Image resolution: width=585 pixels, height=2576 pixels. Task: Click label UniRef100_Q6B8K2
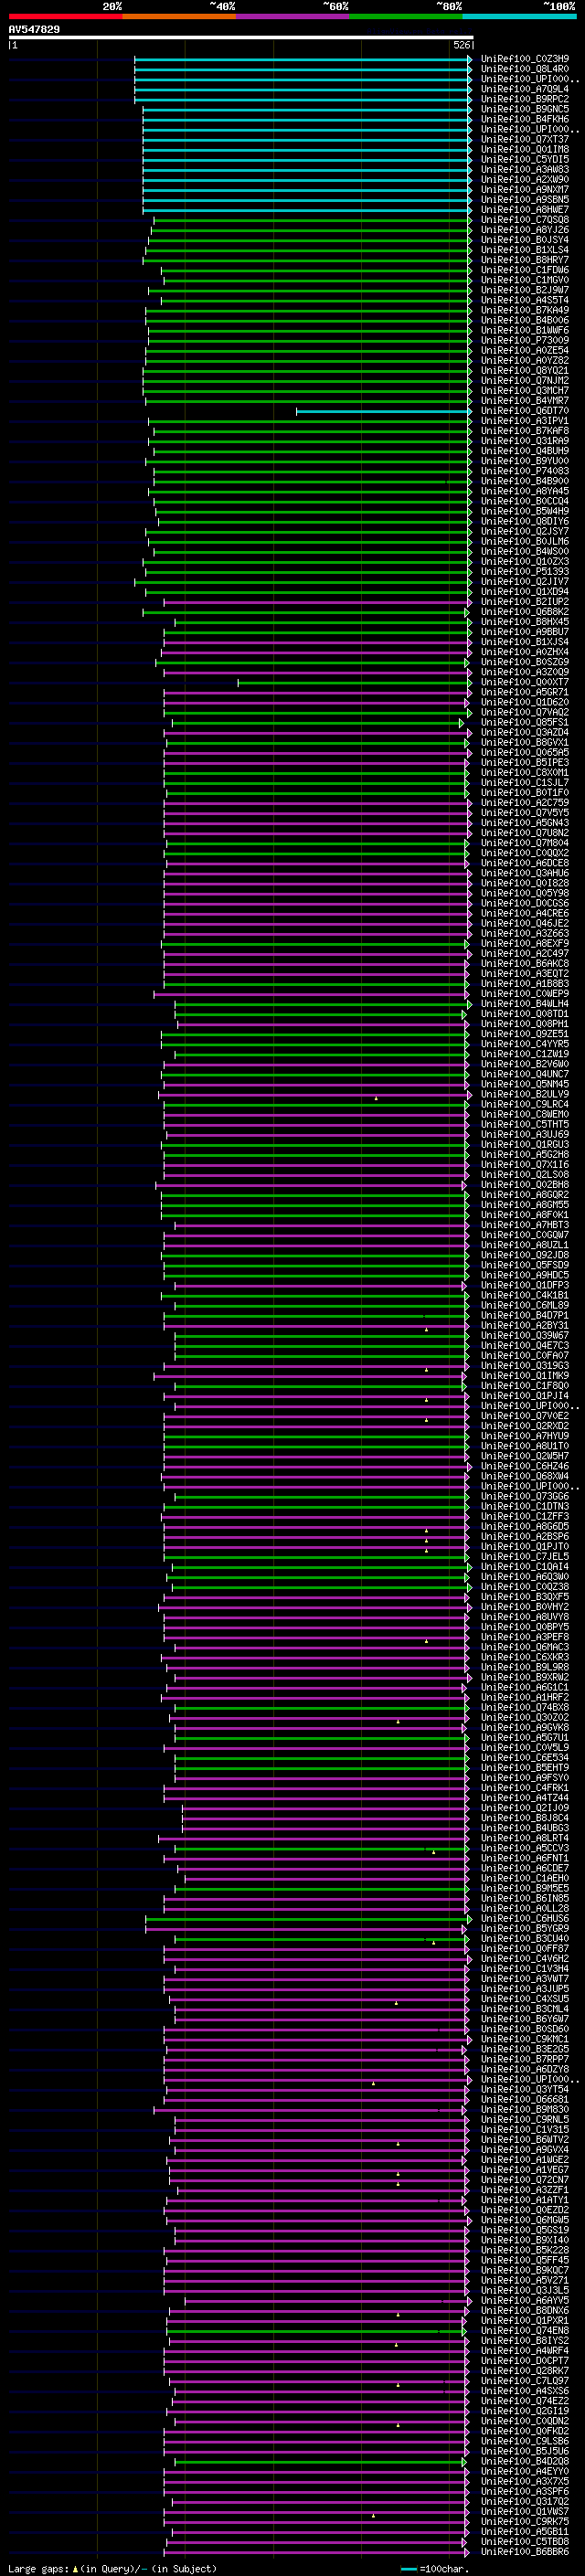(525, 612)
